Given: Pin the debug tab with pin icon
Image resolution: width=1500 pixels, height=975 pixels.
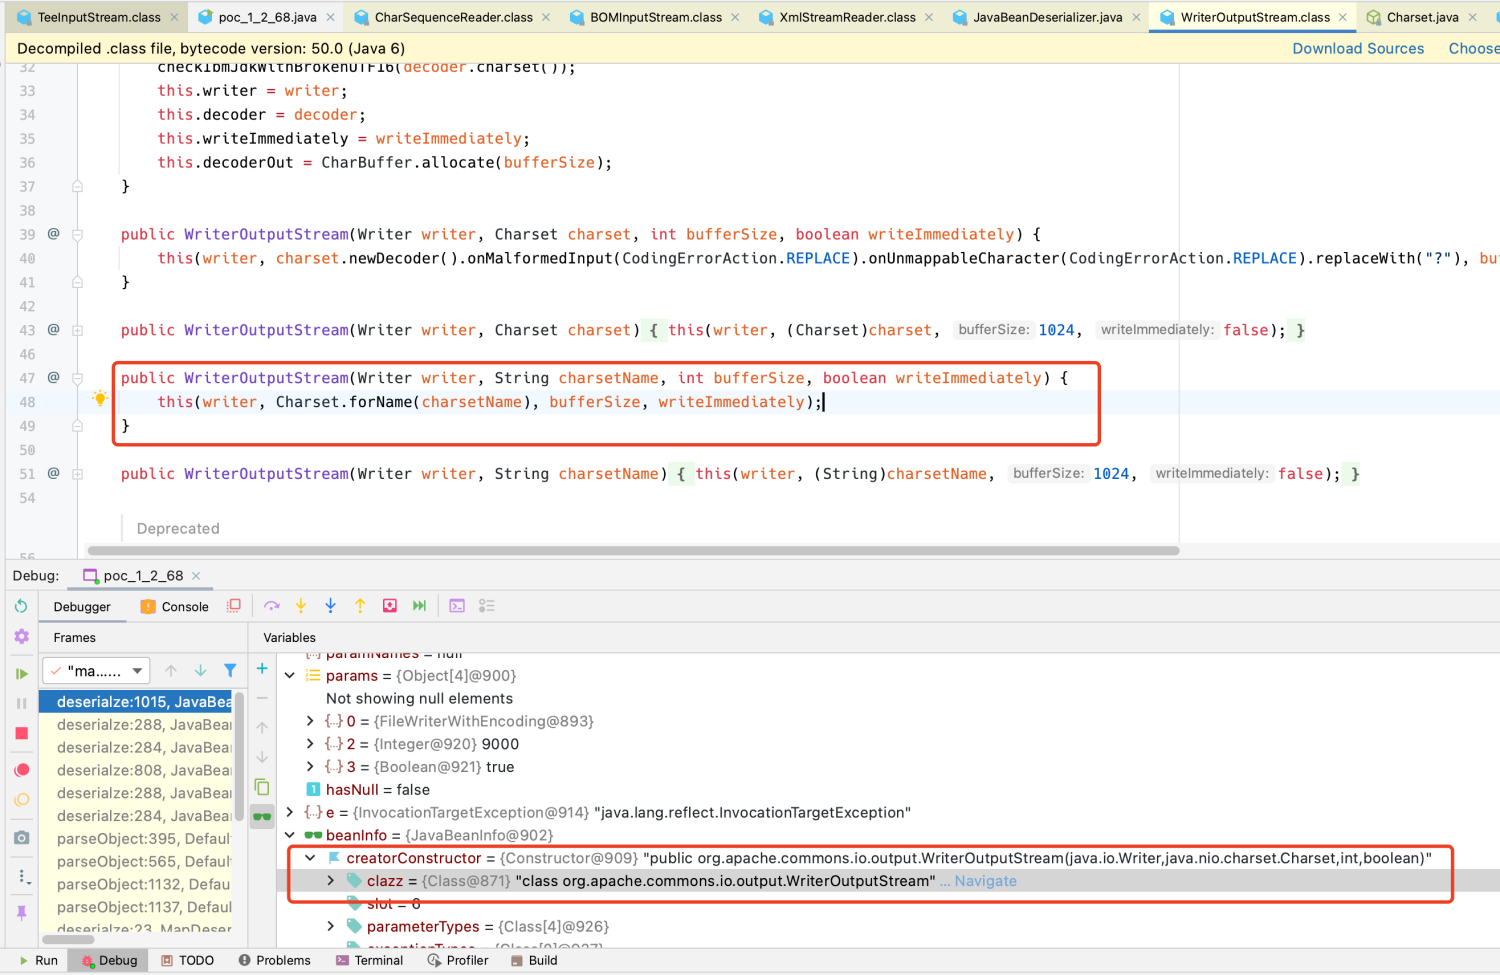Looking at the screenshot, I should pyautogui.click(x=21, y=913).
